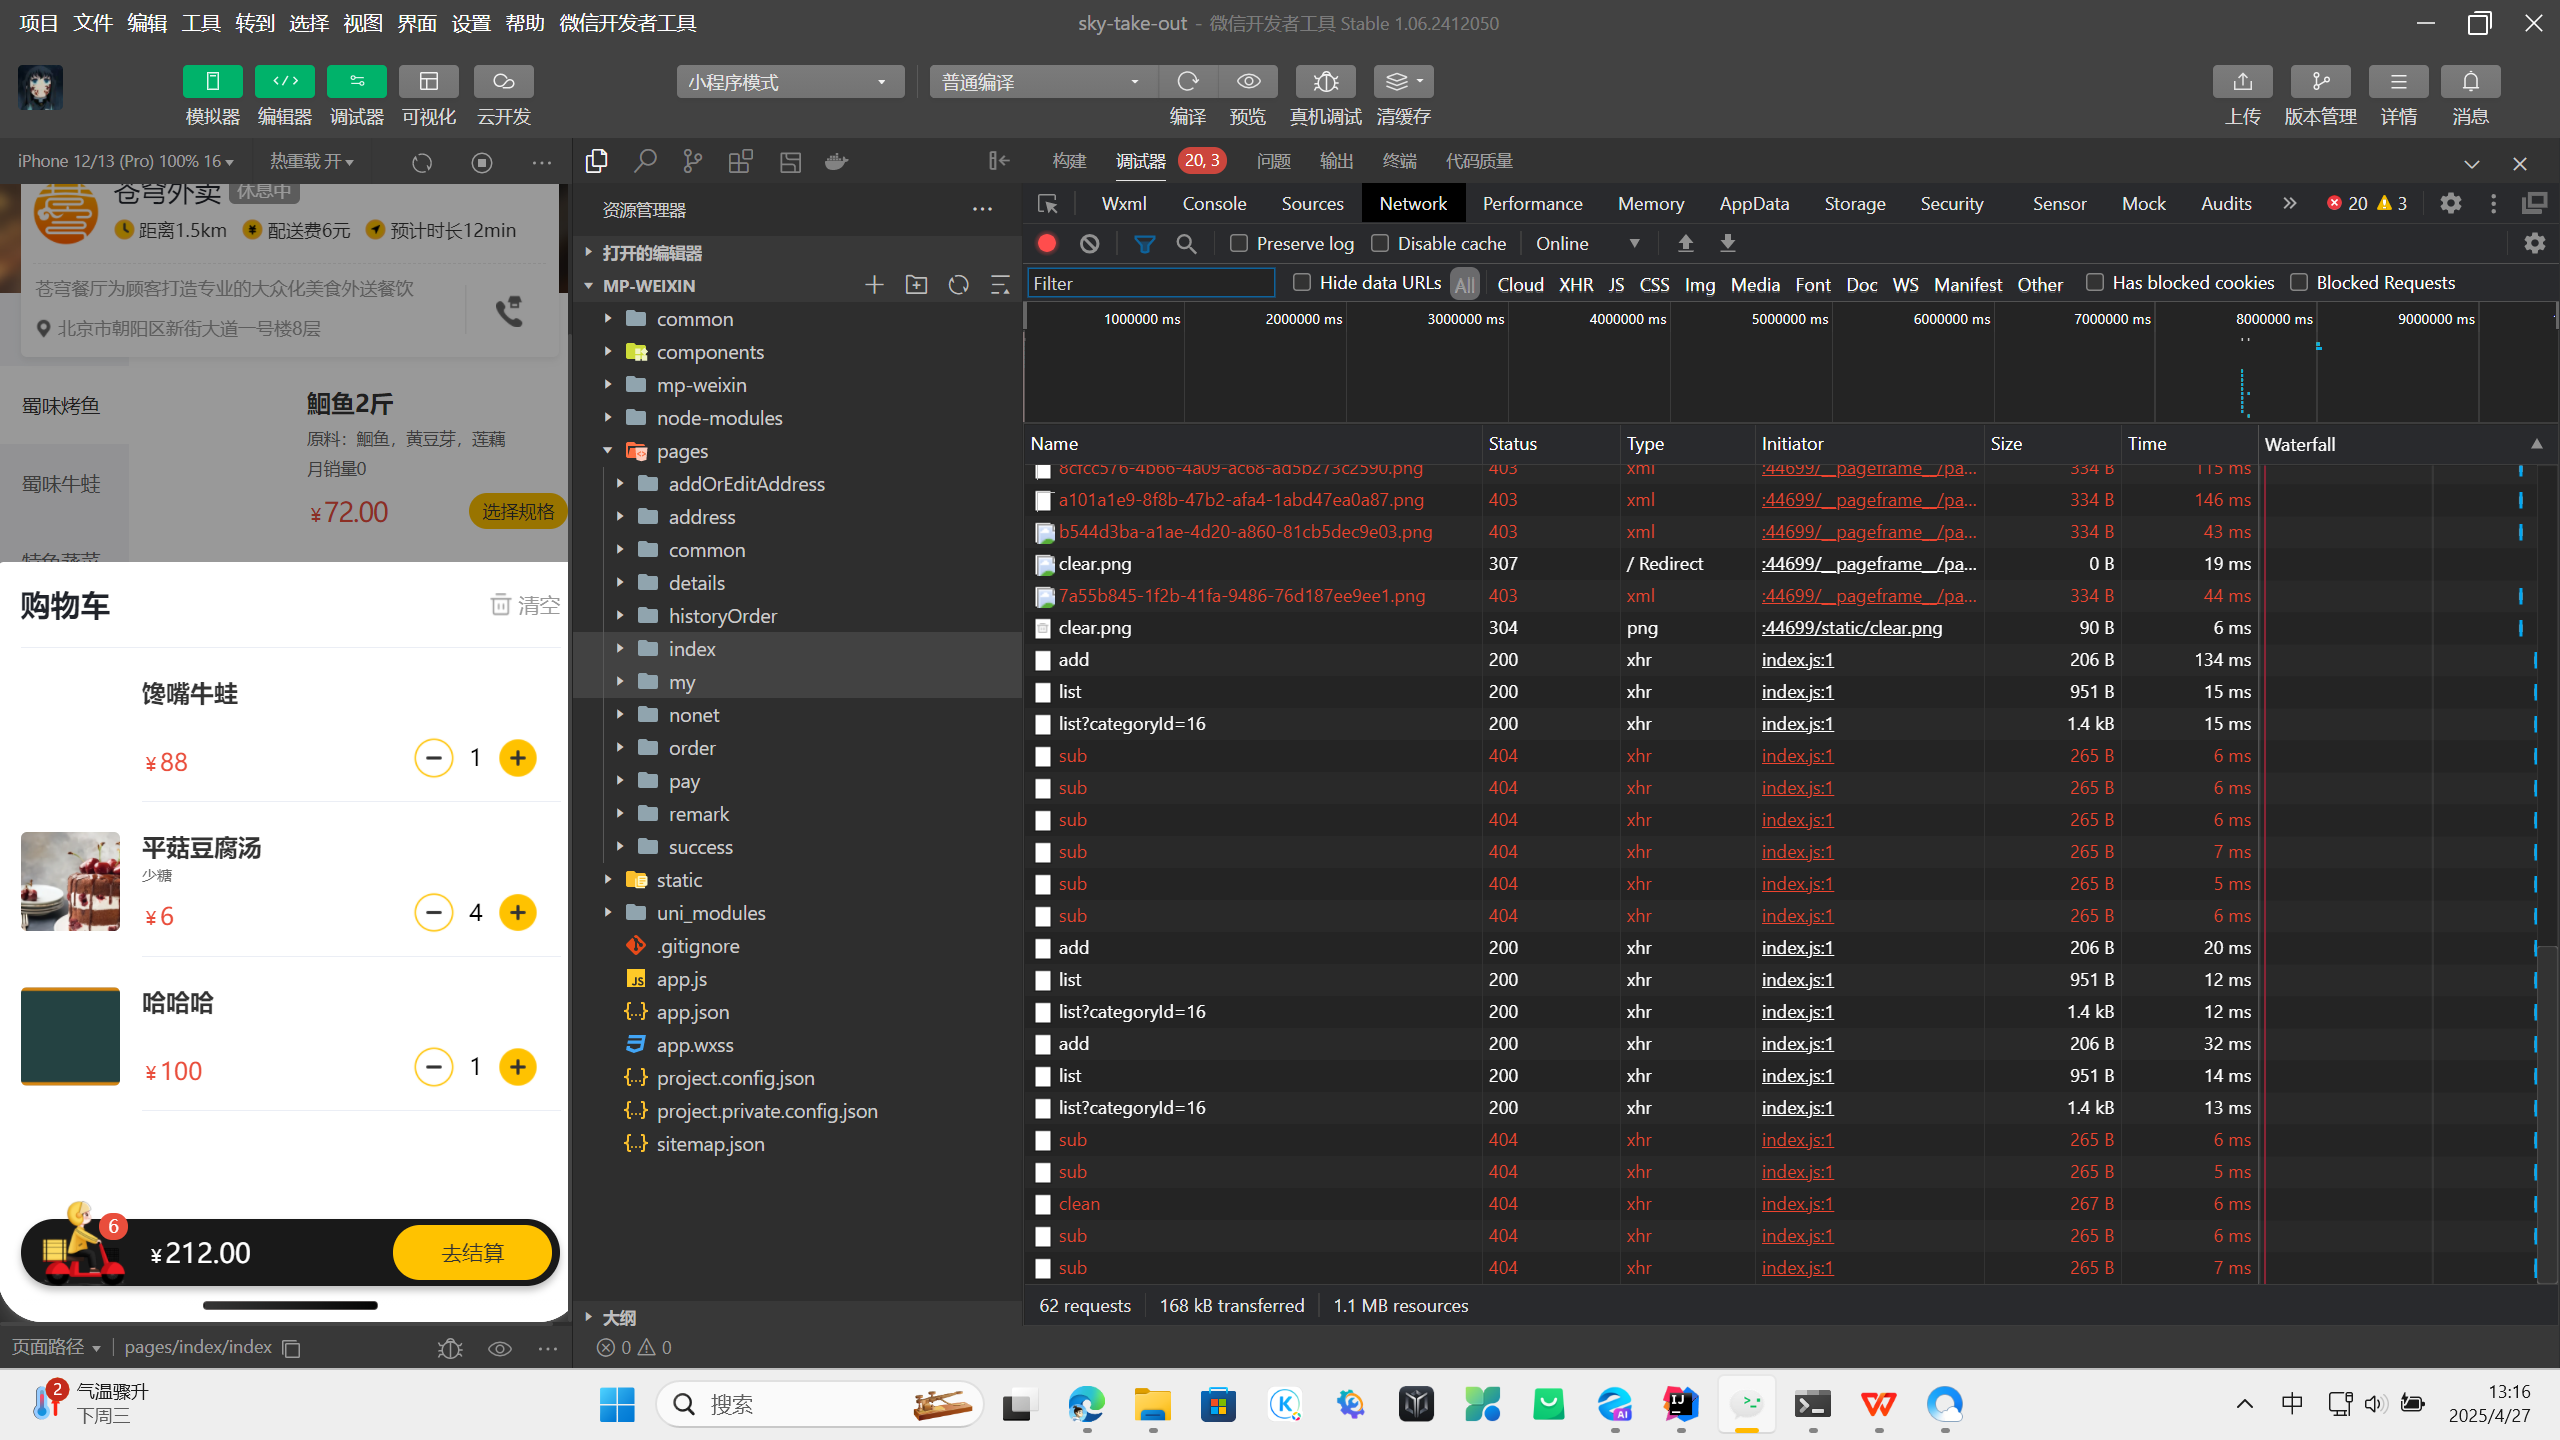Click the phone call icon in shop card
The height and width of the screenshot is (1440, 2560).
(509, 311)
